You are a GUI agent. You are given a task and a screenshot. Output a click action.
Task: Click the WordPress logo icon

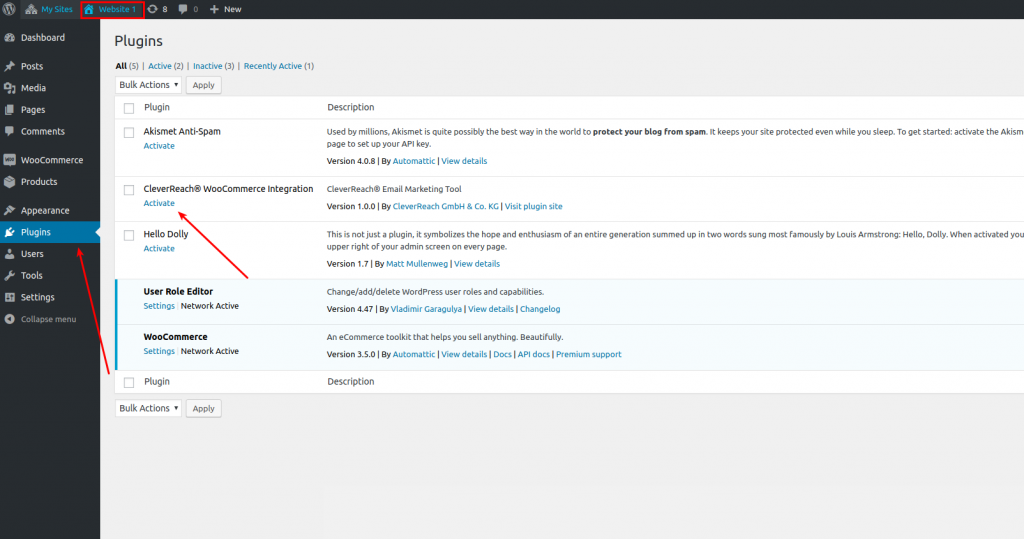point(9,9)
